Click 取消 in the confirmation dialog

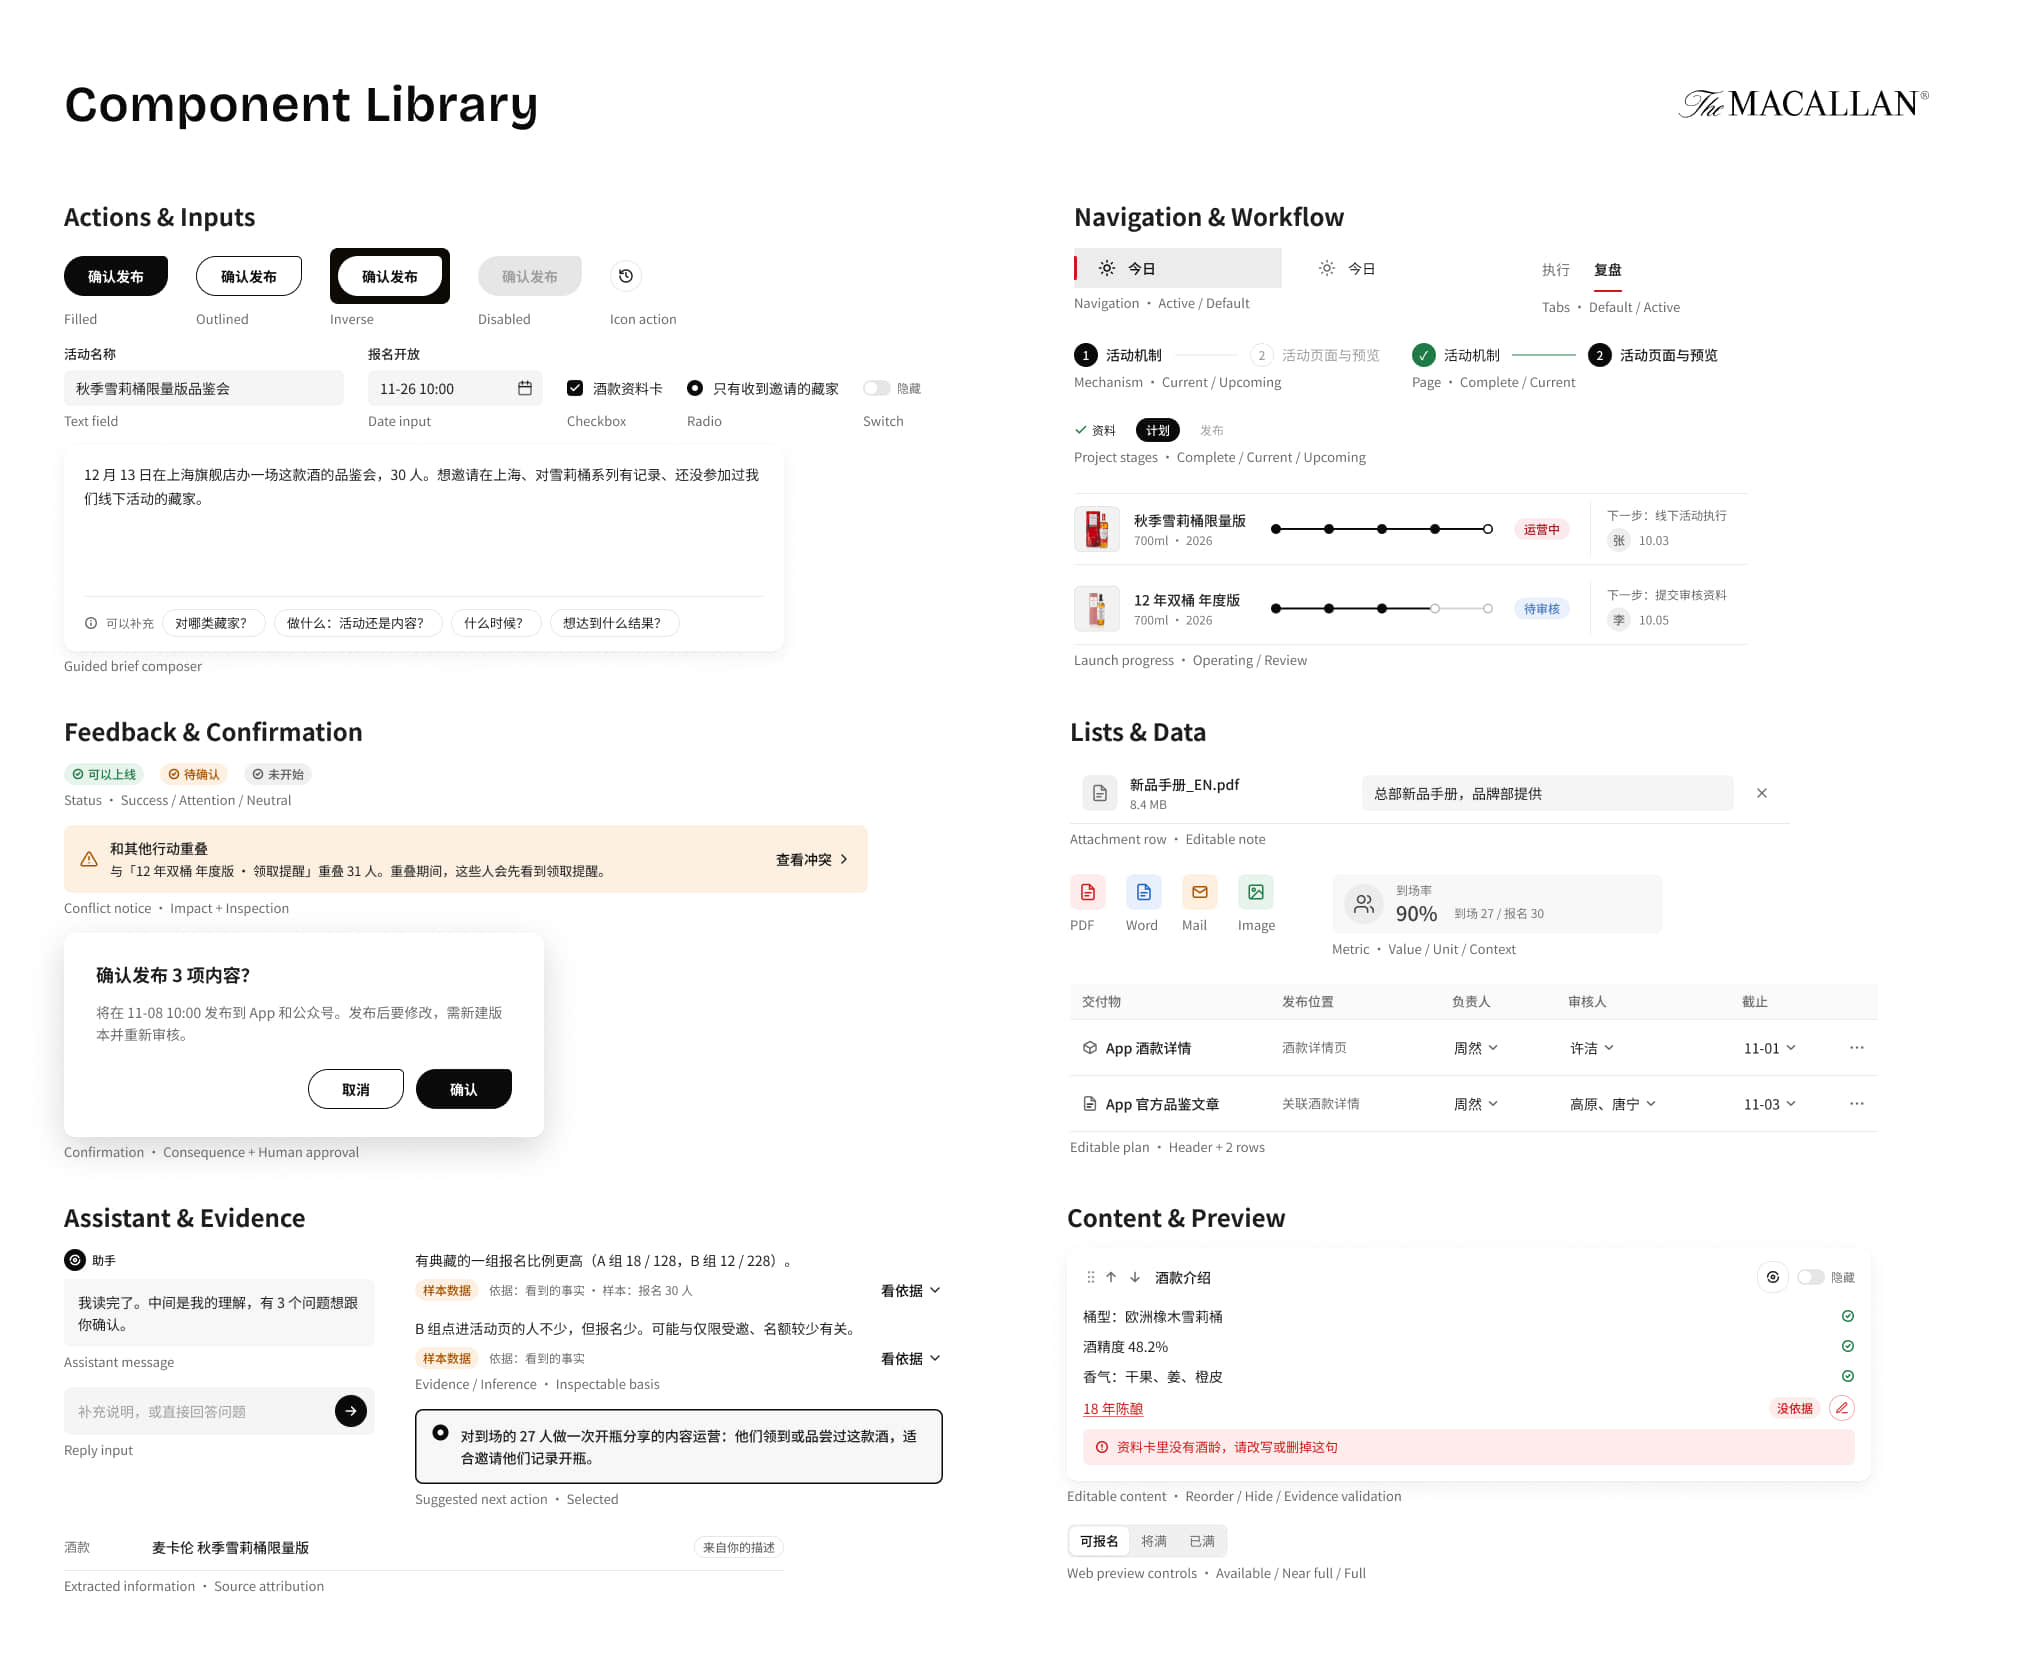coord(356,1089)
